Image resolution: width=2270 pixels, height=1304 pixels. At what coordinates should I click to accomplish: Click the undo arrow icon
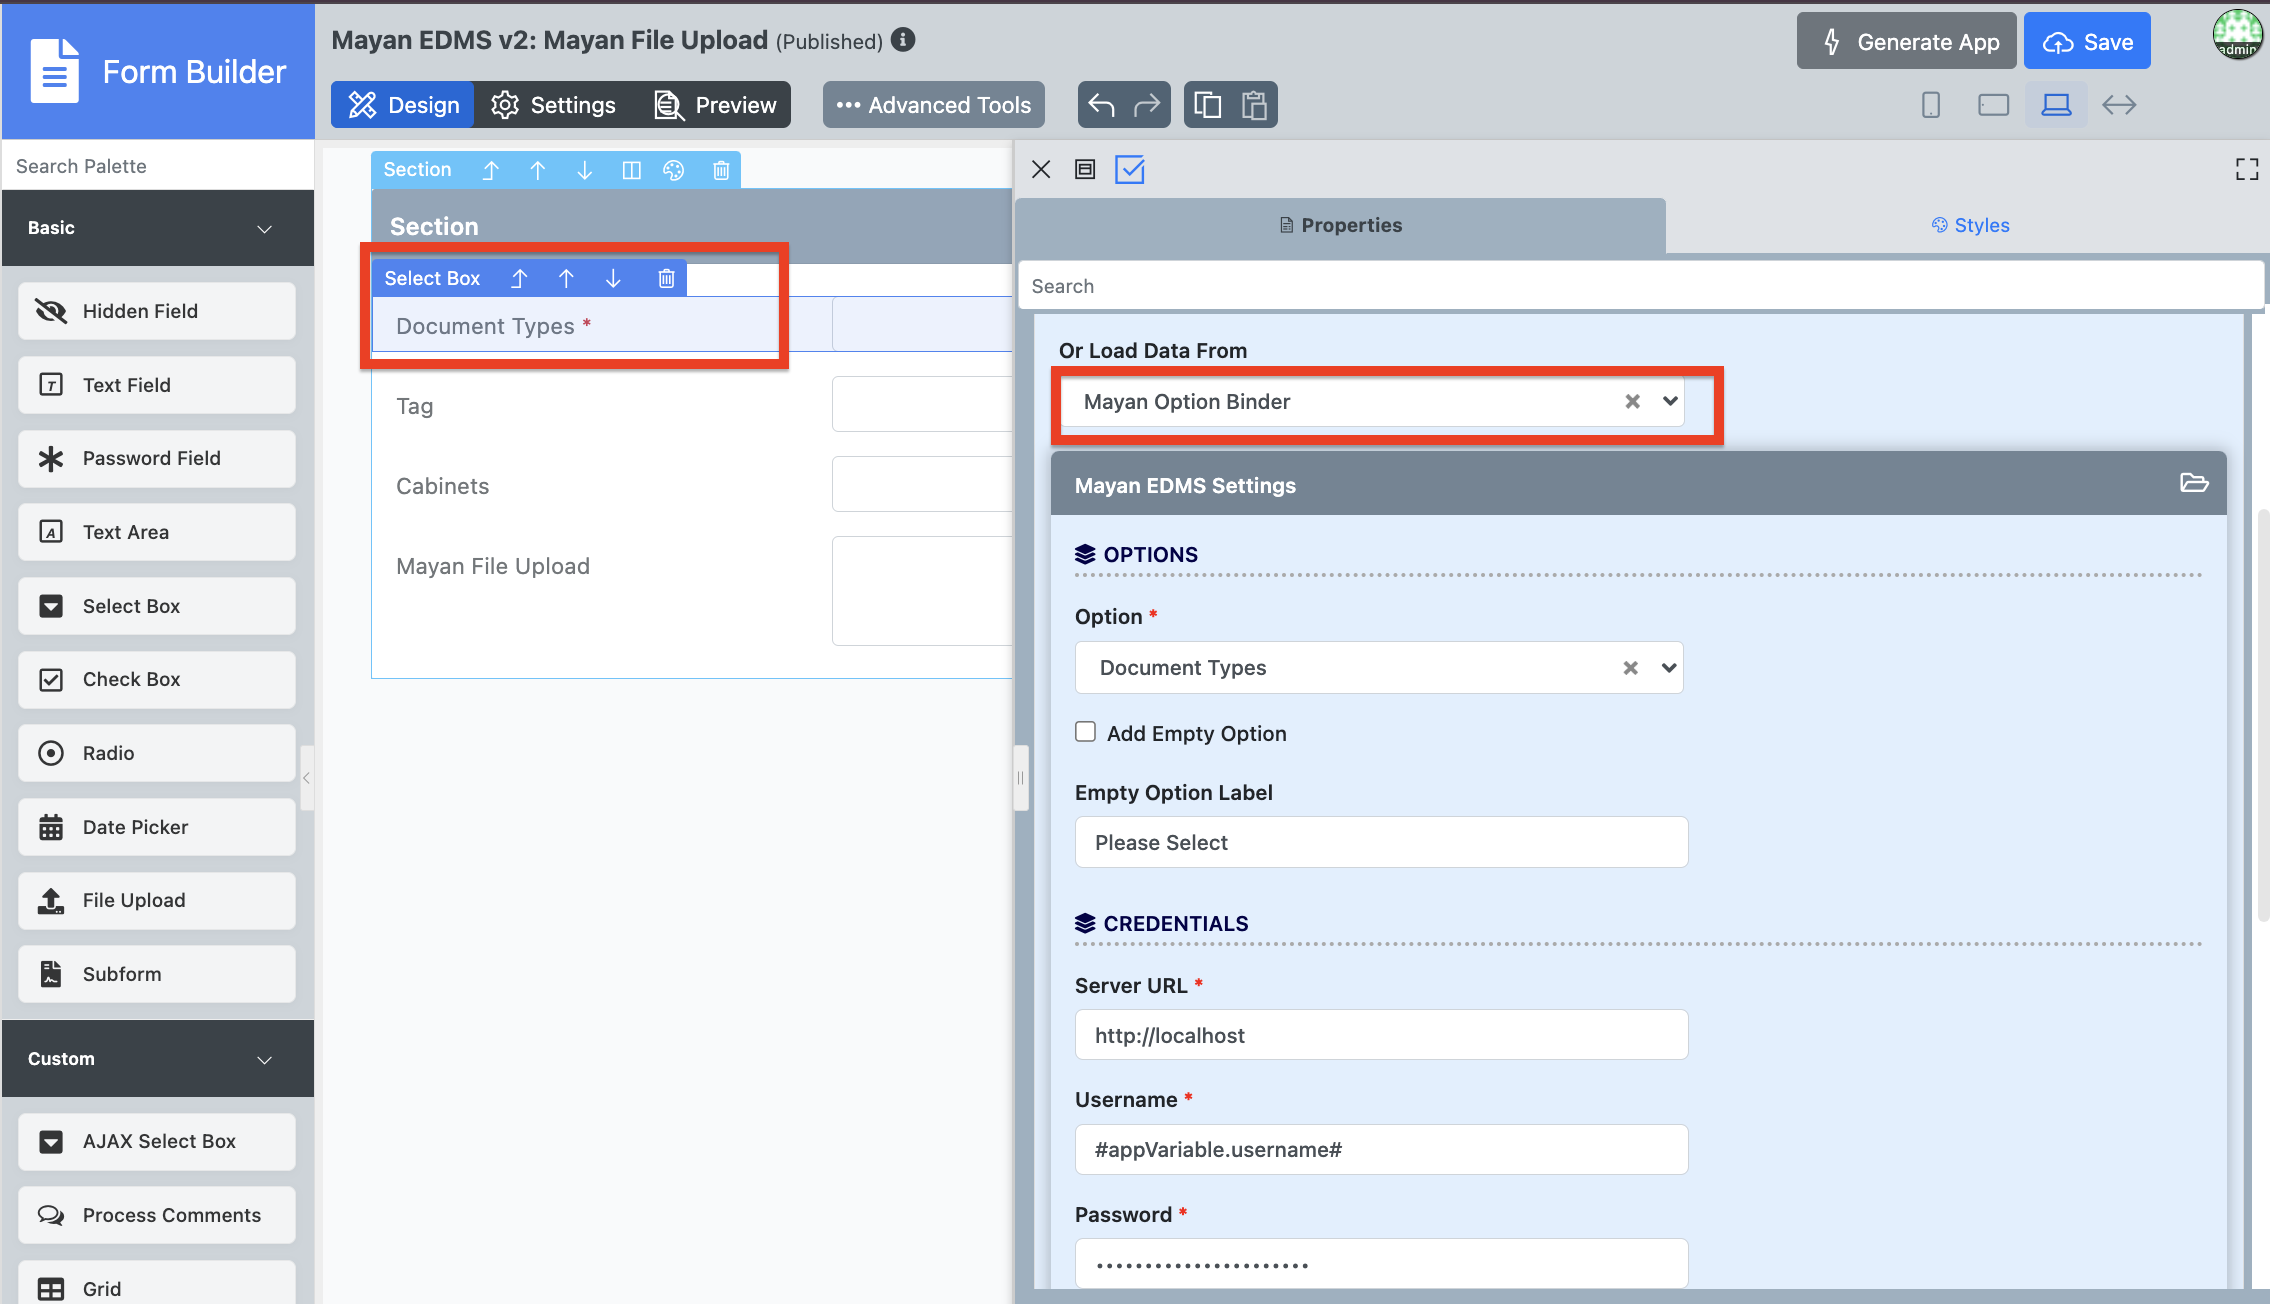click(1101, 105)
